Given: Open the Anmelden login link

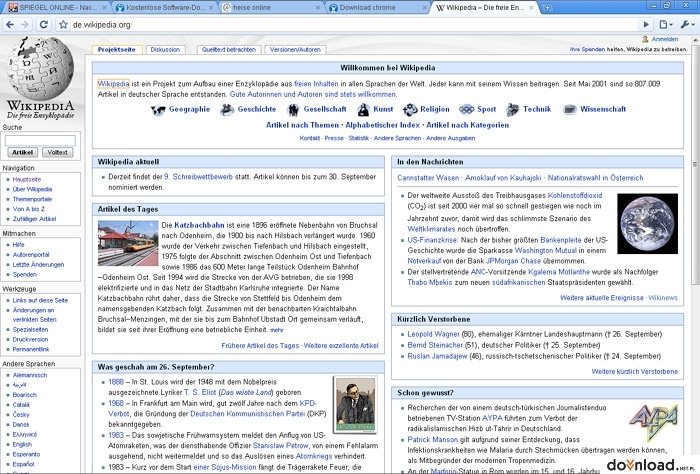Looking at the screenshot, I should tap(665, 39).
